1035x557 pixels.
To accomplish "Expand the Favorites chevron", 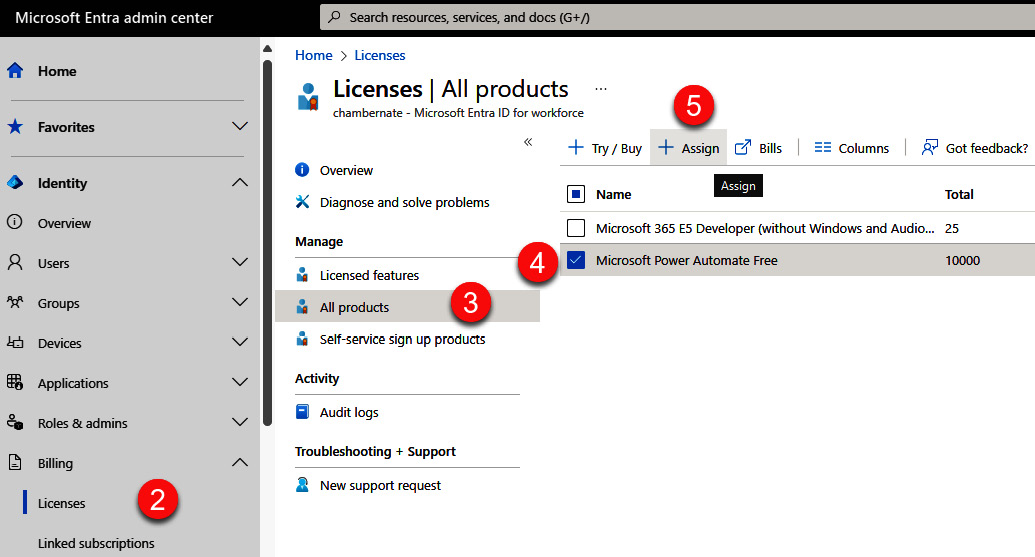I will [x=240, y=126].
